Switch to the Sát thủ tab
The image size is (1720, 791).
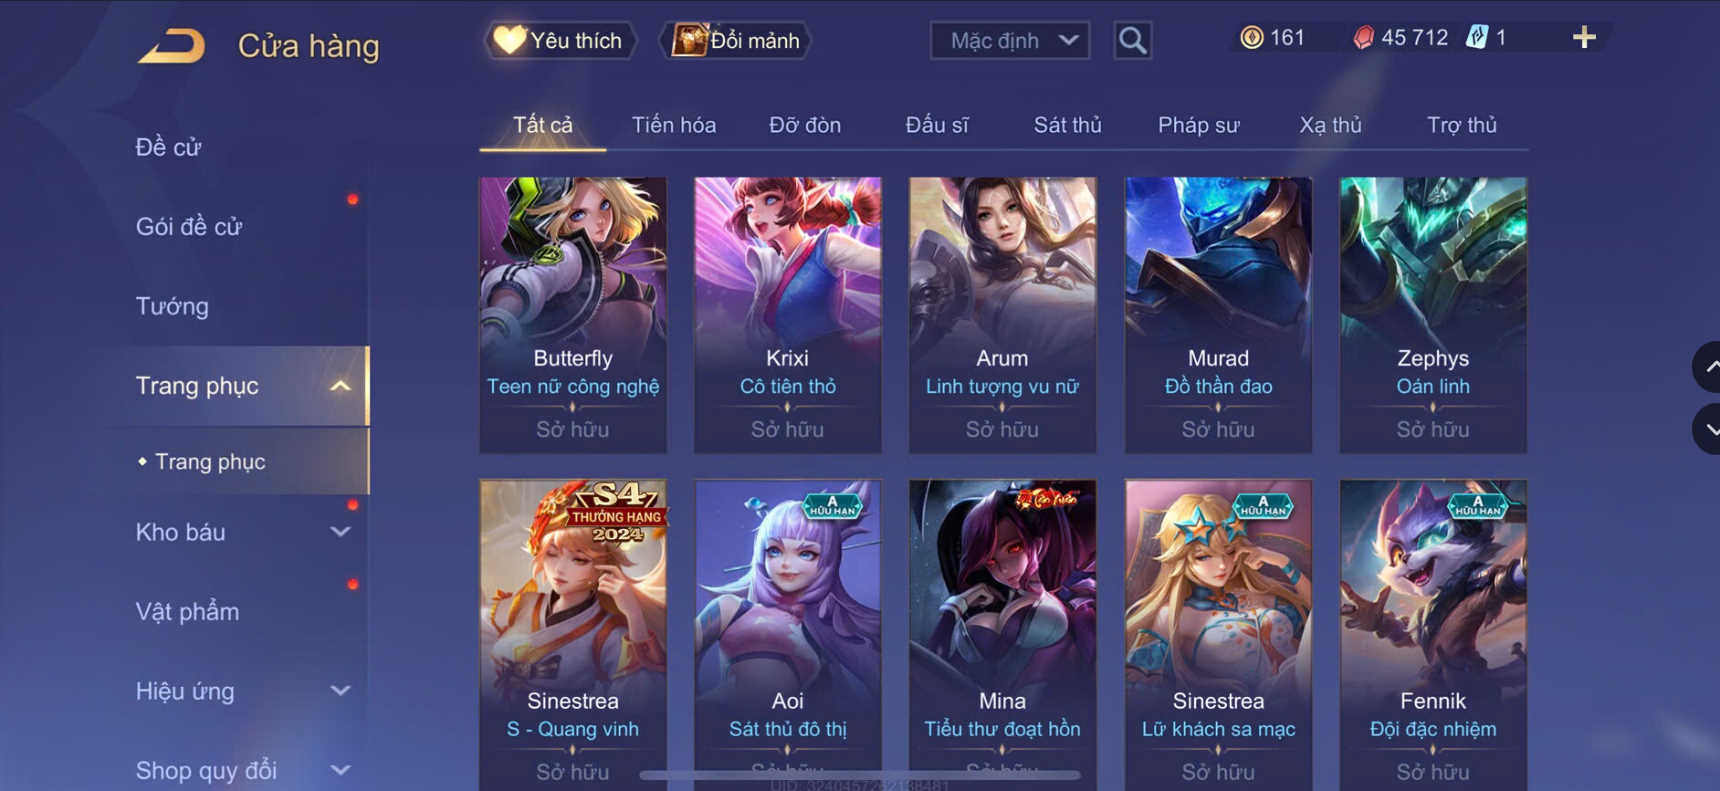[1067, 125]
